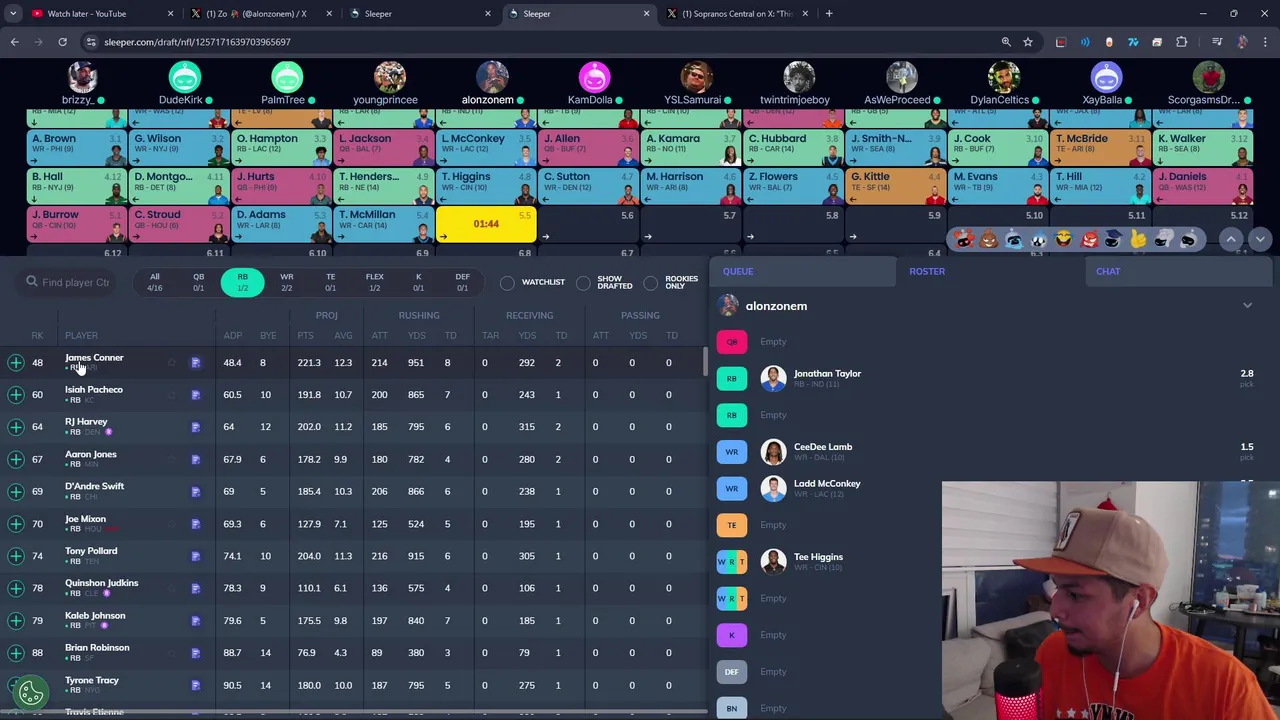This screenshot has width=1280, height=720.
Task: Open James Conner player notes icon
Action: click(196, 363)
